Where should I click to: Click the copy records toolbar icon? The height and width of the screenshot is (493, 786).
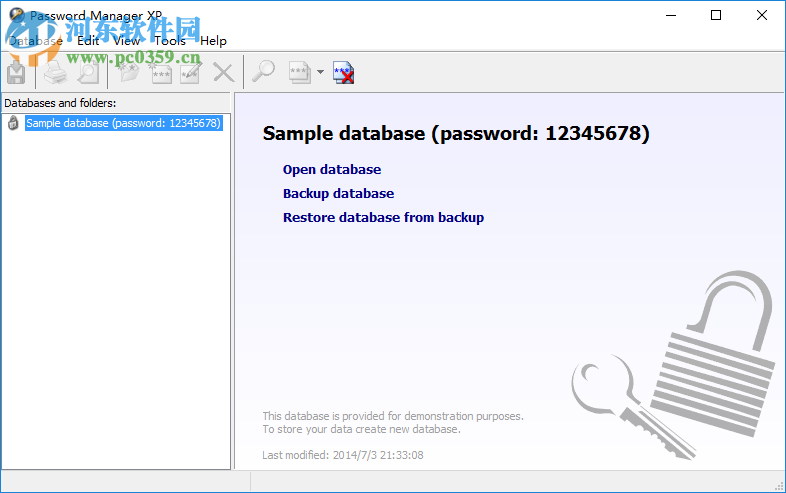point(300,73)
